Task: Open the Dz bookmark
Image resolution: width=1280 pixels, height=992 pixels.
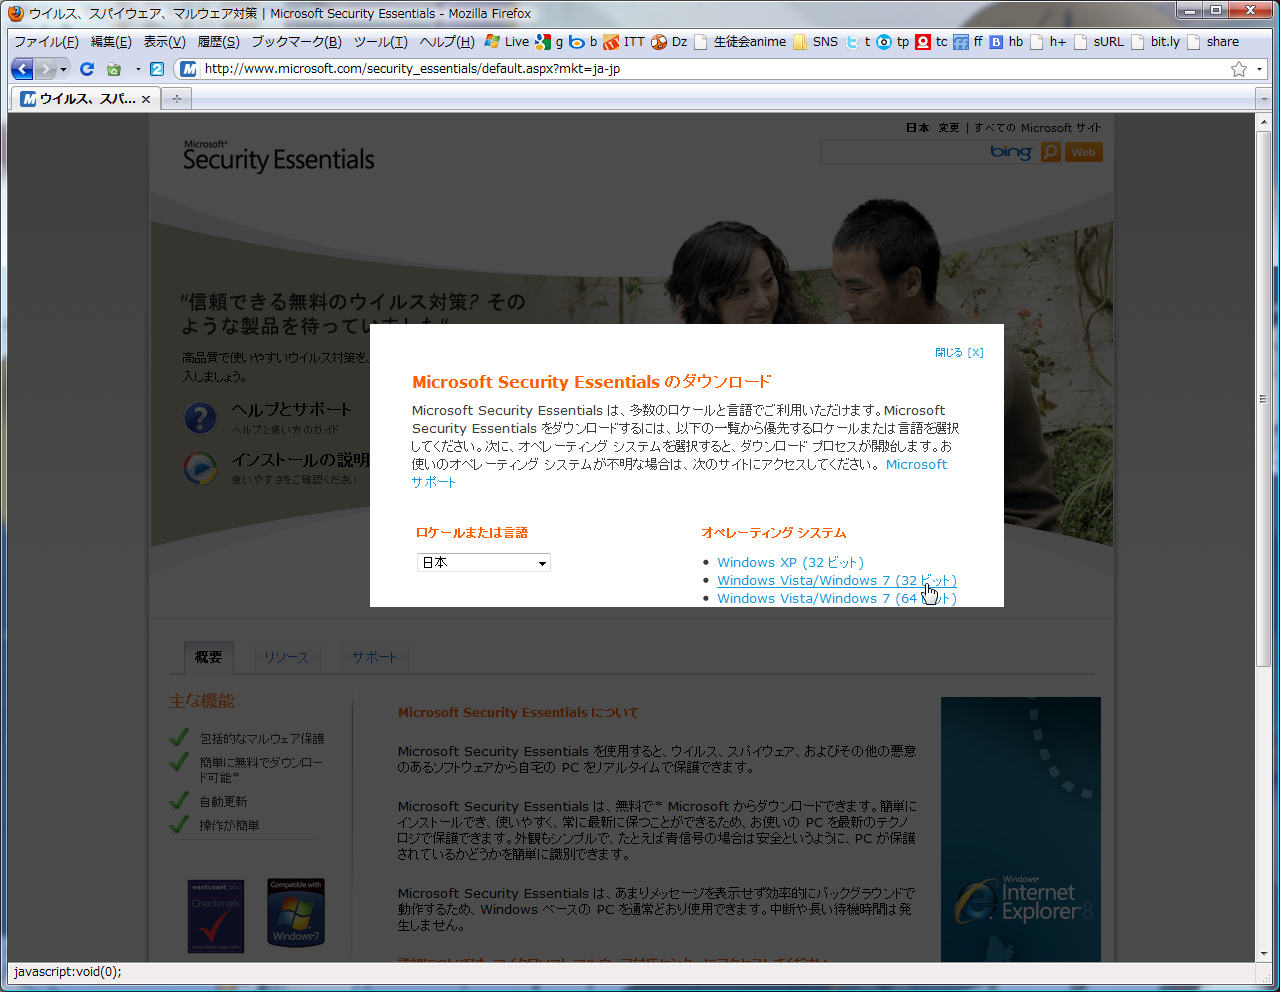Action: (669, 42)
